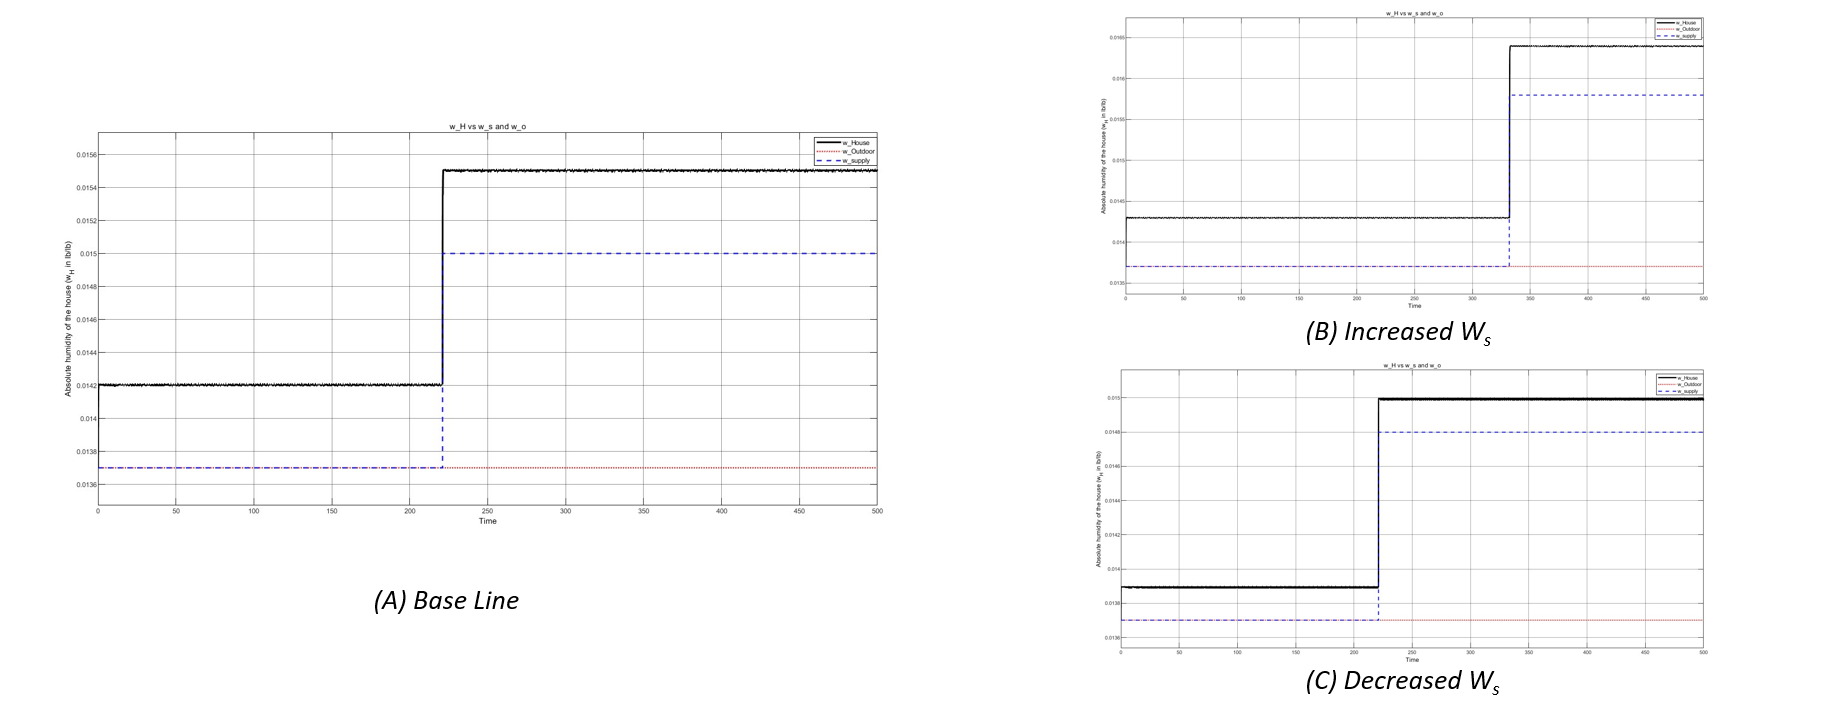Click the Decreased Ws plot title text

[1411, 366]
